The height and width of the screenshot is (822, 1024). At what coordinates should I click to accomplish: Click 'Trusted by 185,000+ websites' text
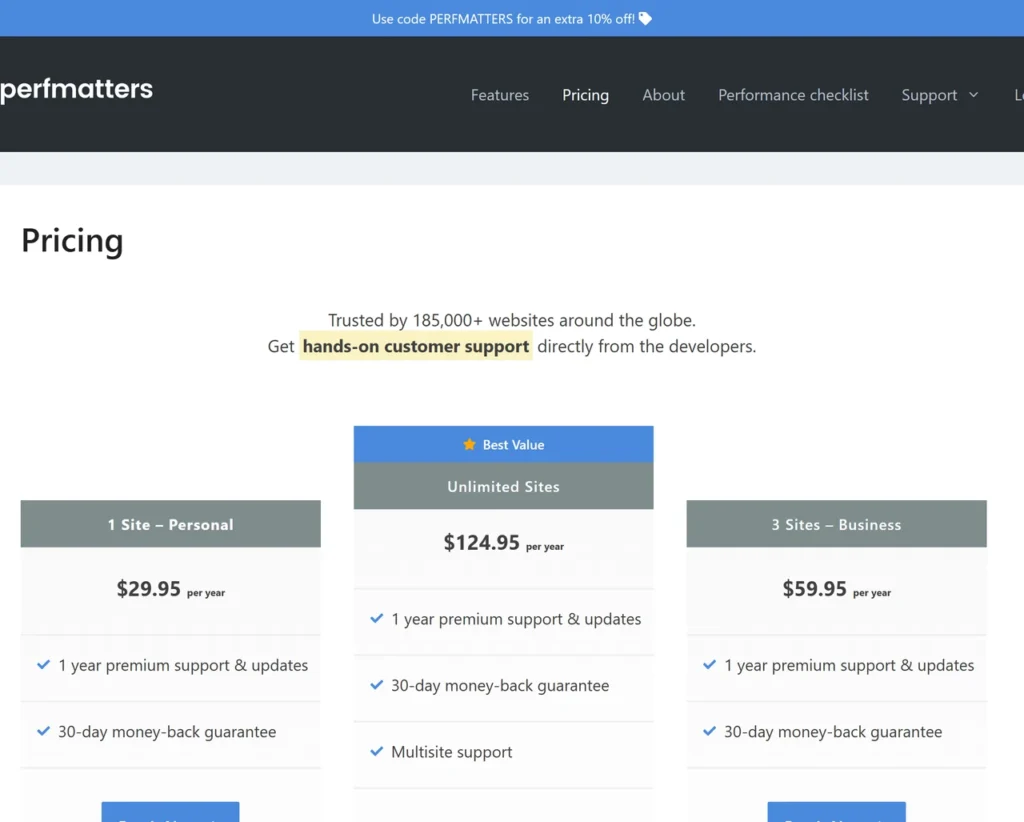tap(512, 320)
